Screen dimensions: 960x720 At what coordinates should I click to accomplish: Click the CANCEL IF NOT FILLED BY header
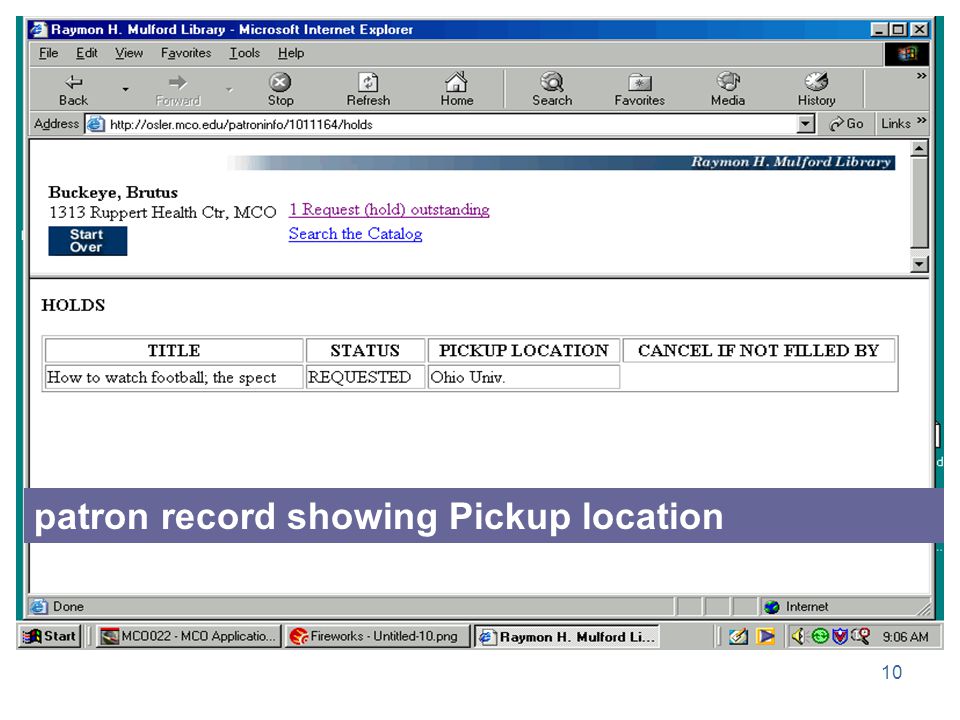759,350
